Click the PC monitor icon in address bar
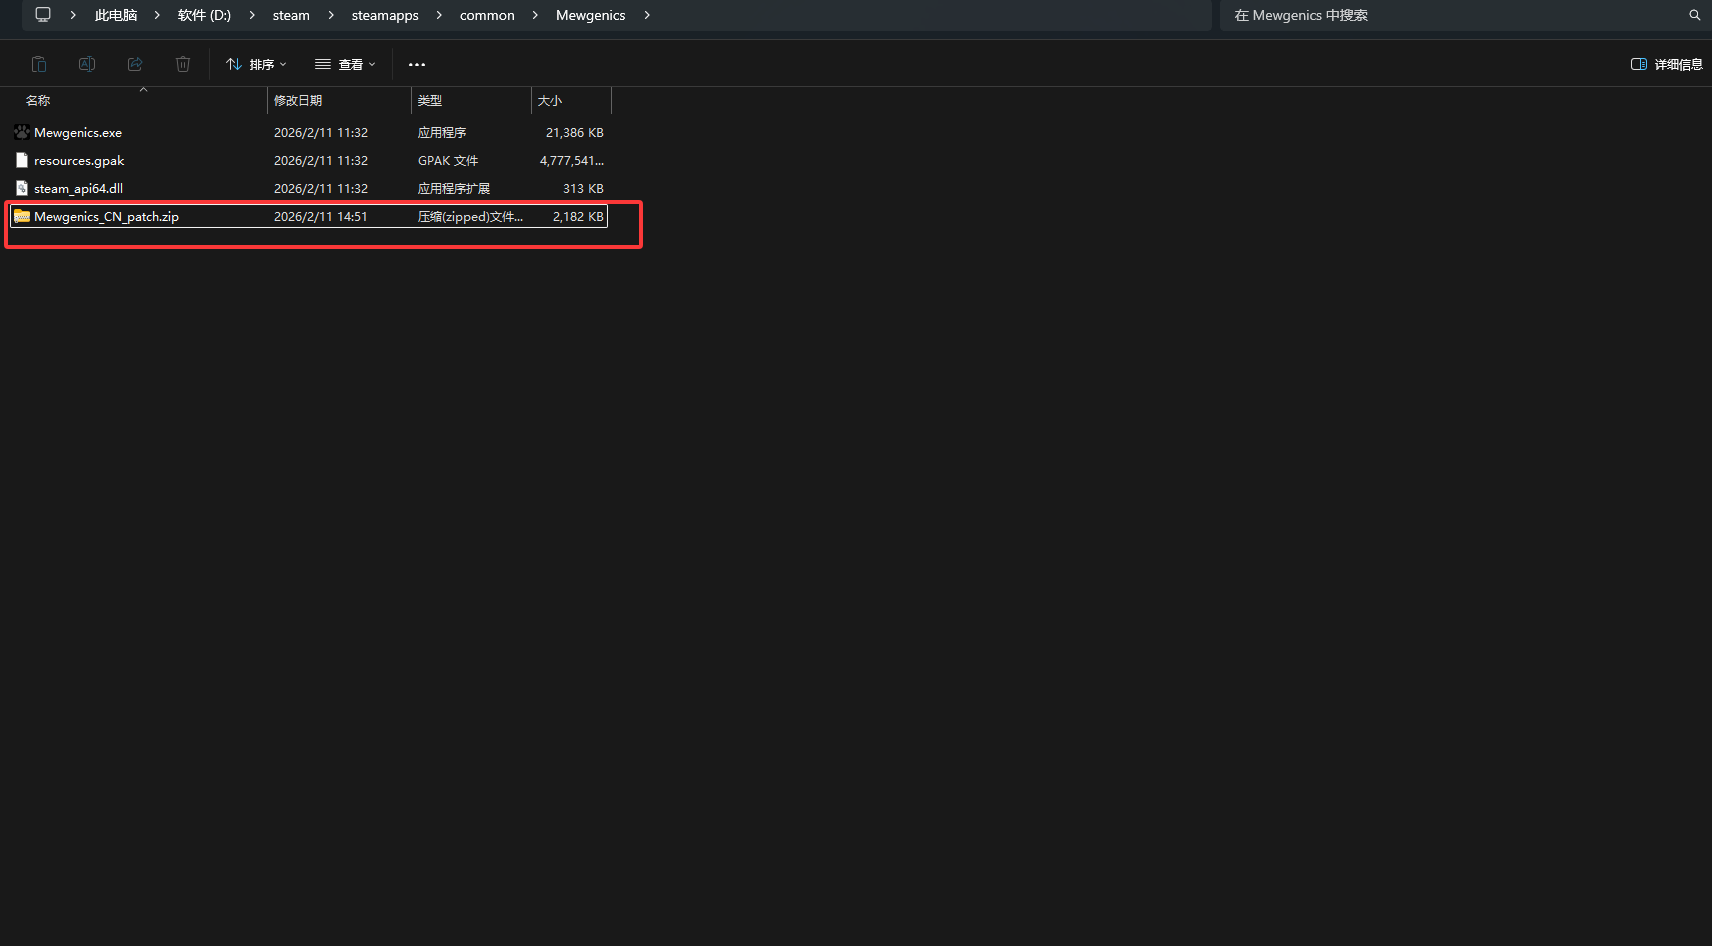Screen dimensions: 1712x946 pos(43,15)
